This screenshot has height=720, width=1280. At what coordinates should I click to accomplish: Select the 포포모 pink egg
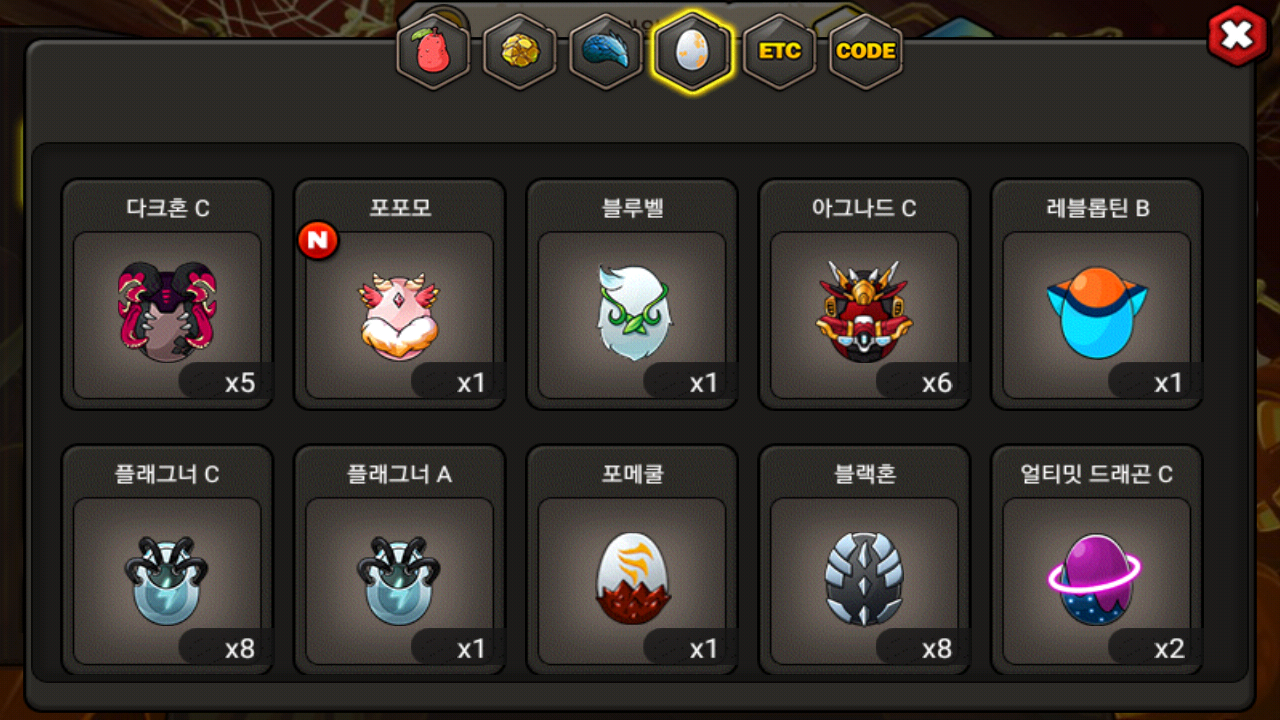[399, 294]
